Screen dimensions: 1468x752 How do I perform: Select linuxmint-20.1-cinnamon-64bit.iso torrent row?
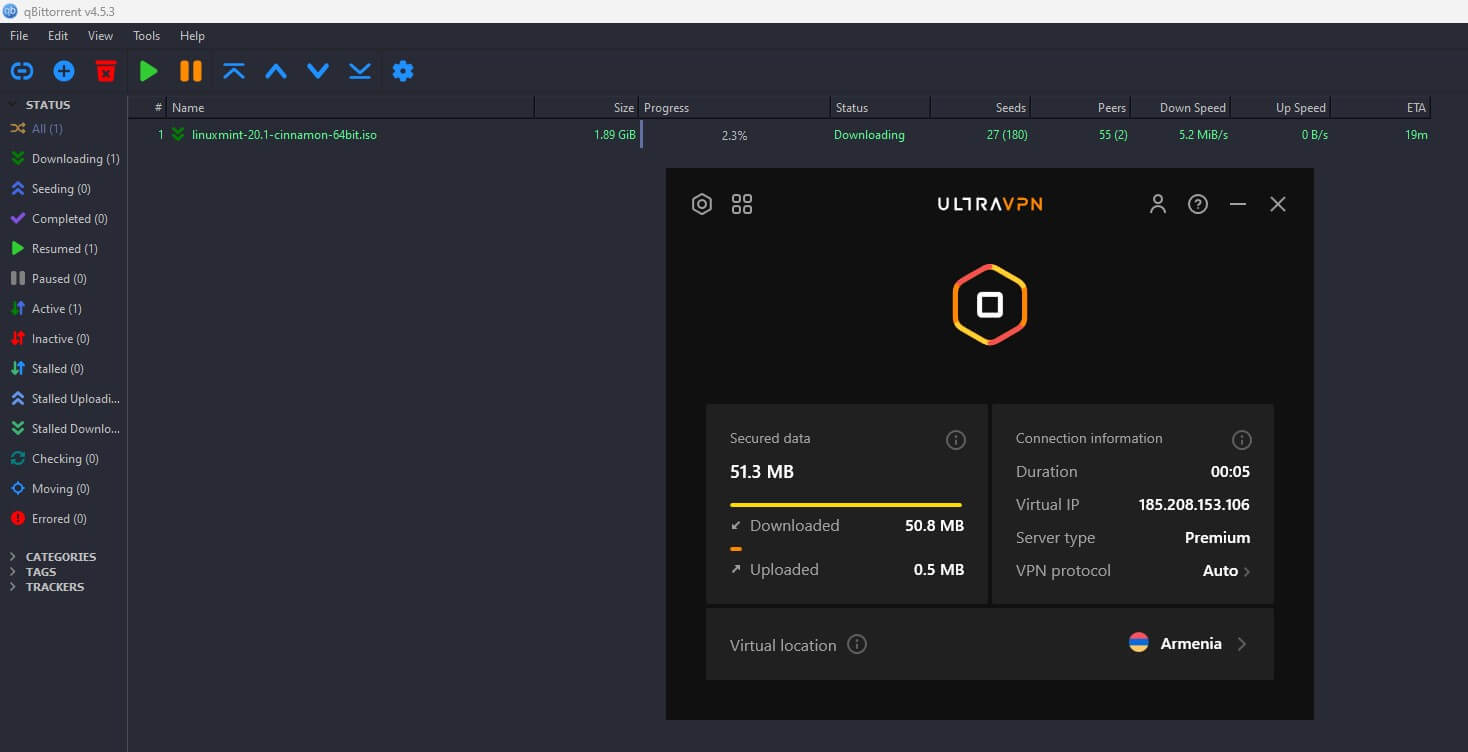point(780,135)
